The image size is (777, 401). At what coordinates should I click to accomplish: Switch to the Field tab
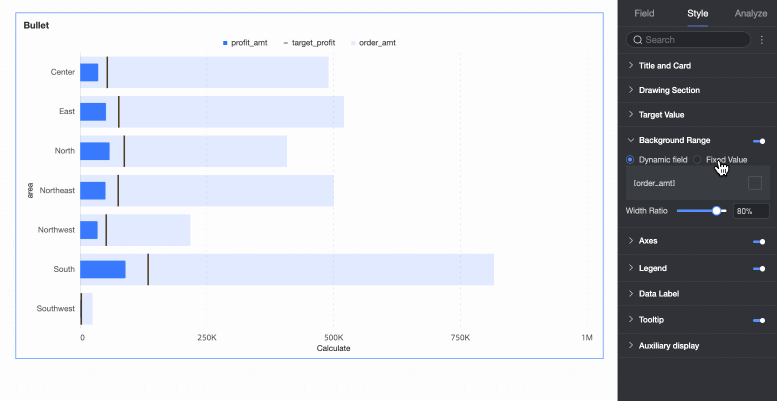(x=644, y=13)
